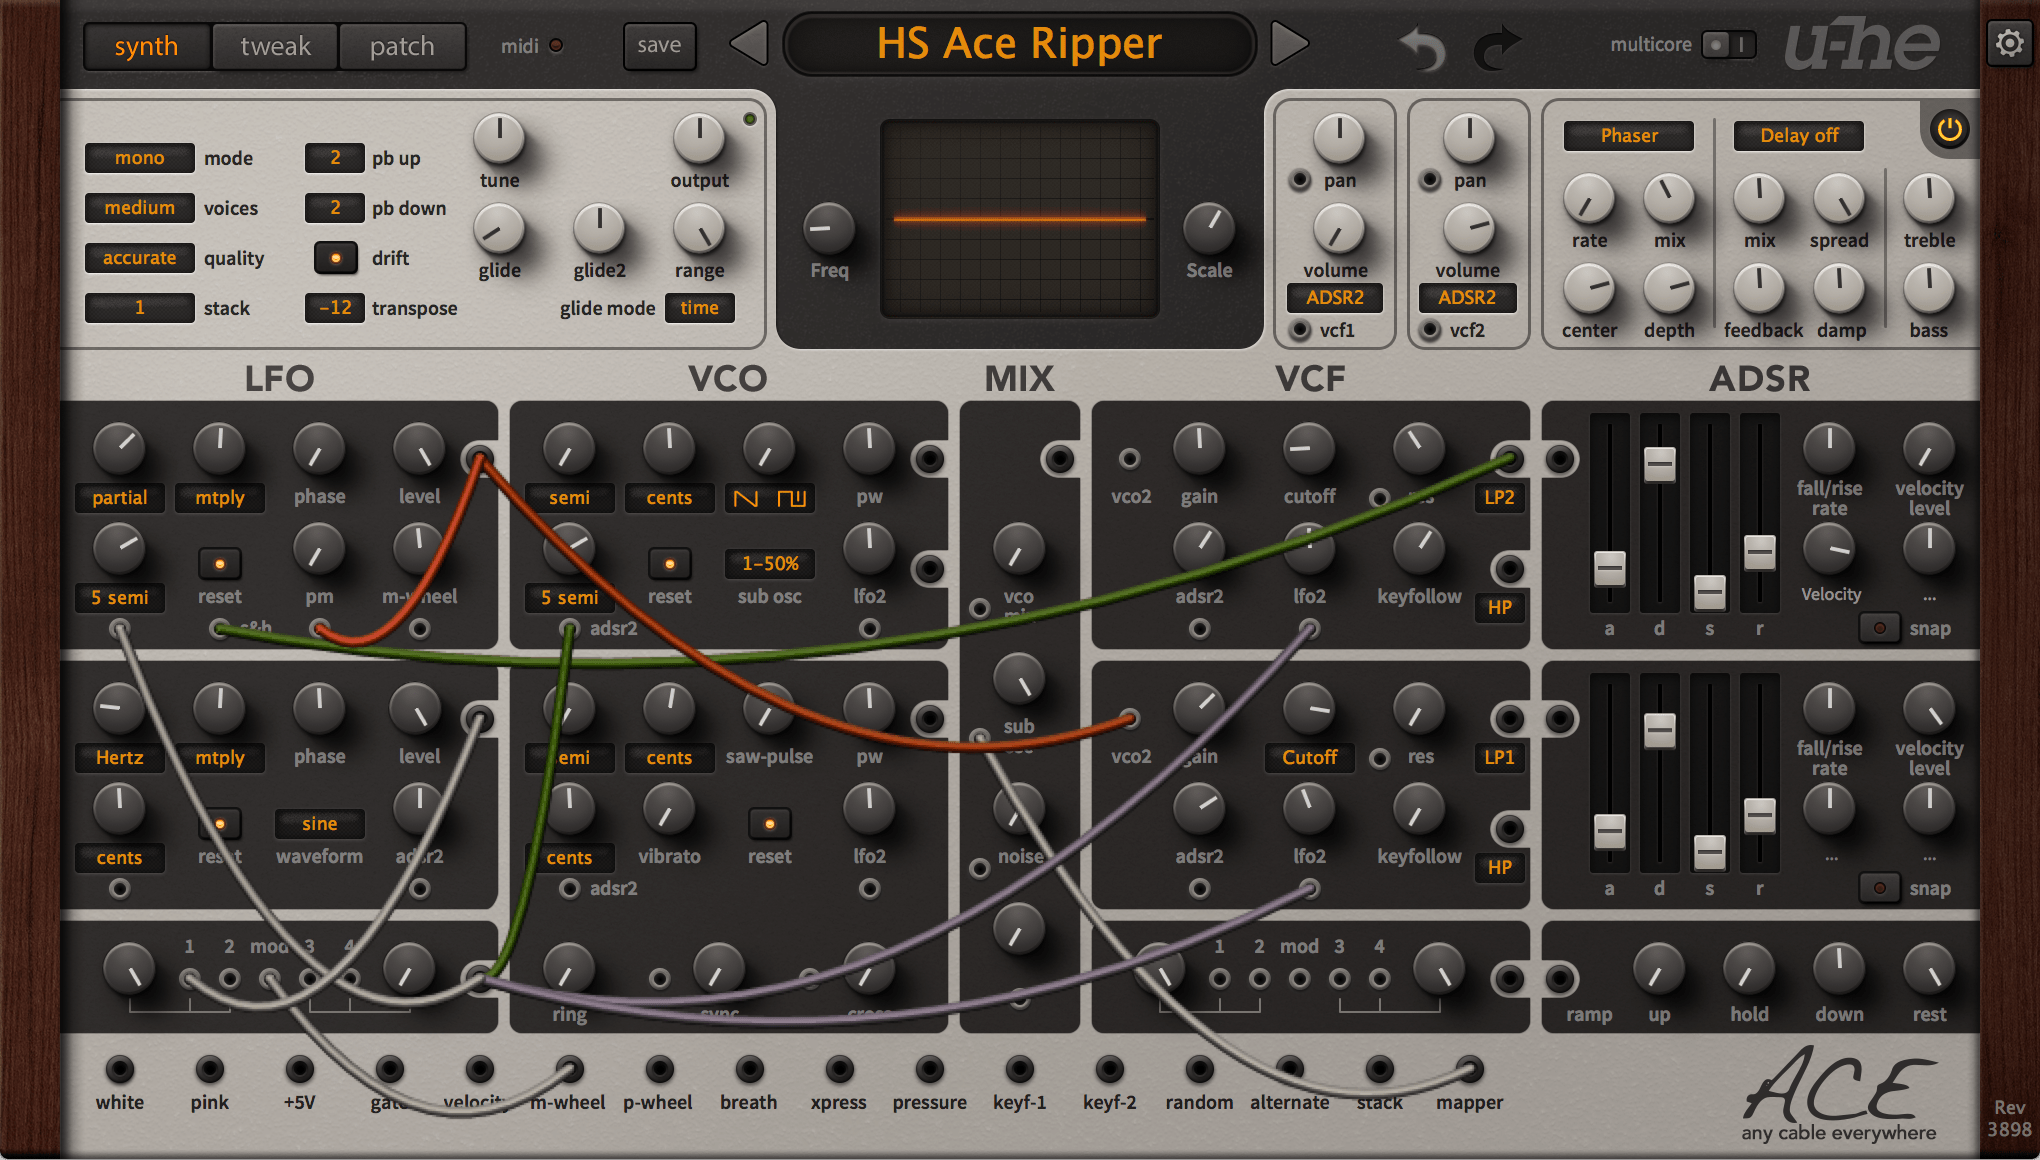
Task: Switch to the patch tab
Action: tap(402, 46)
